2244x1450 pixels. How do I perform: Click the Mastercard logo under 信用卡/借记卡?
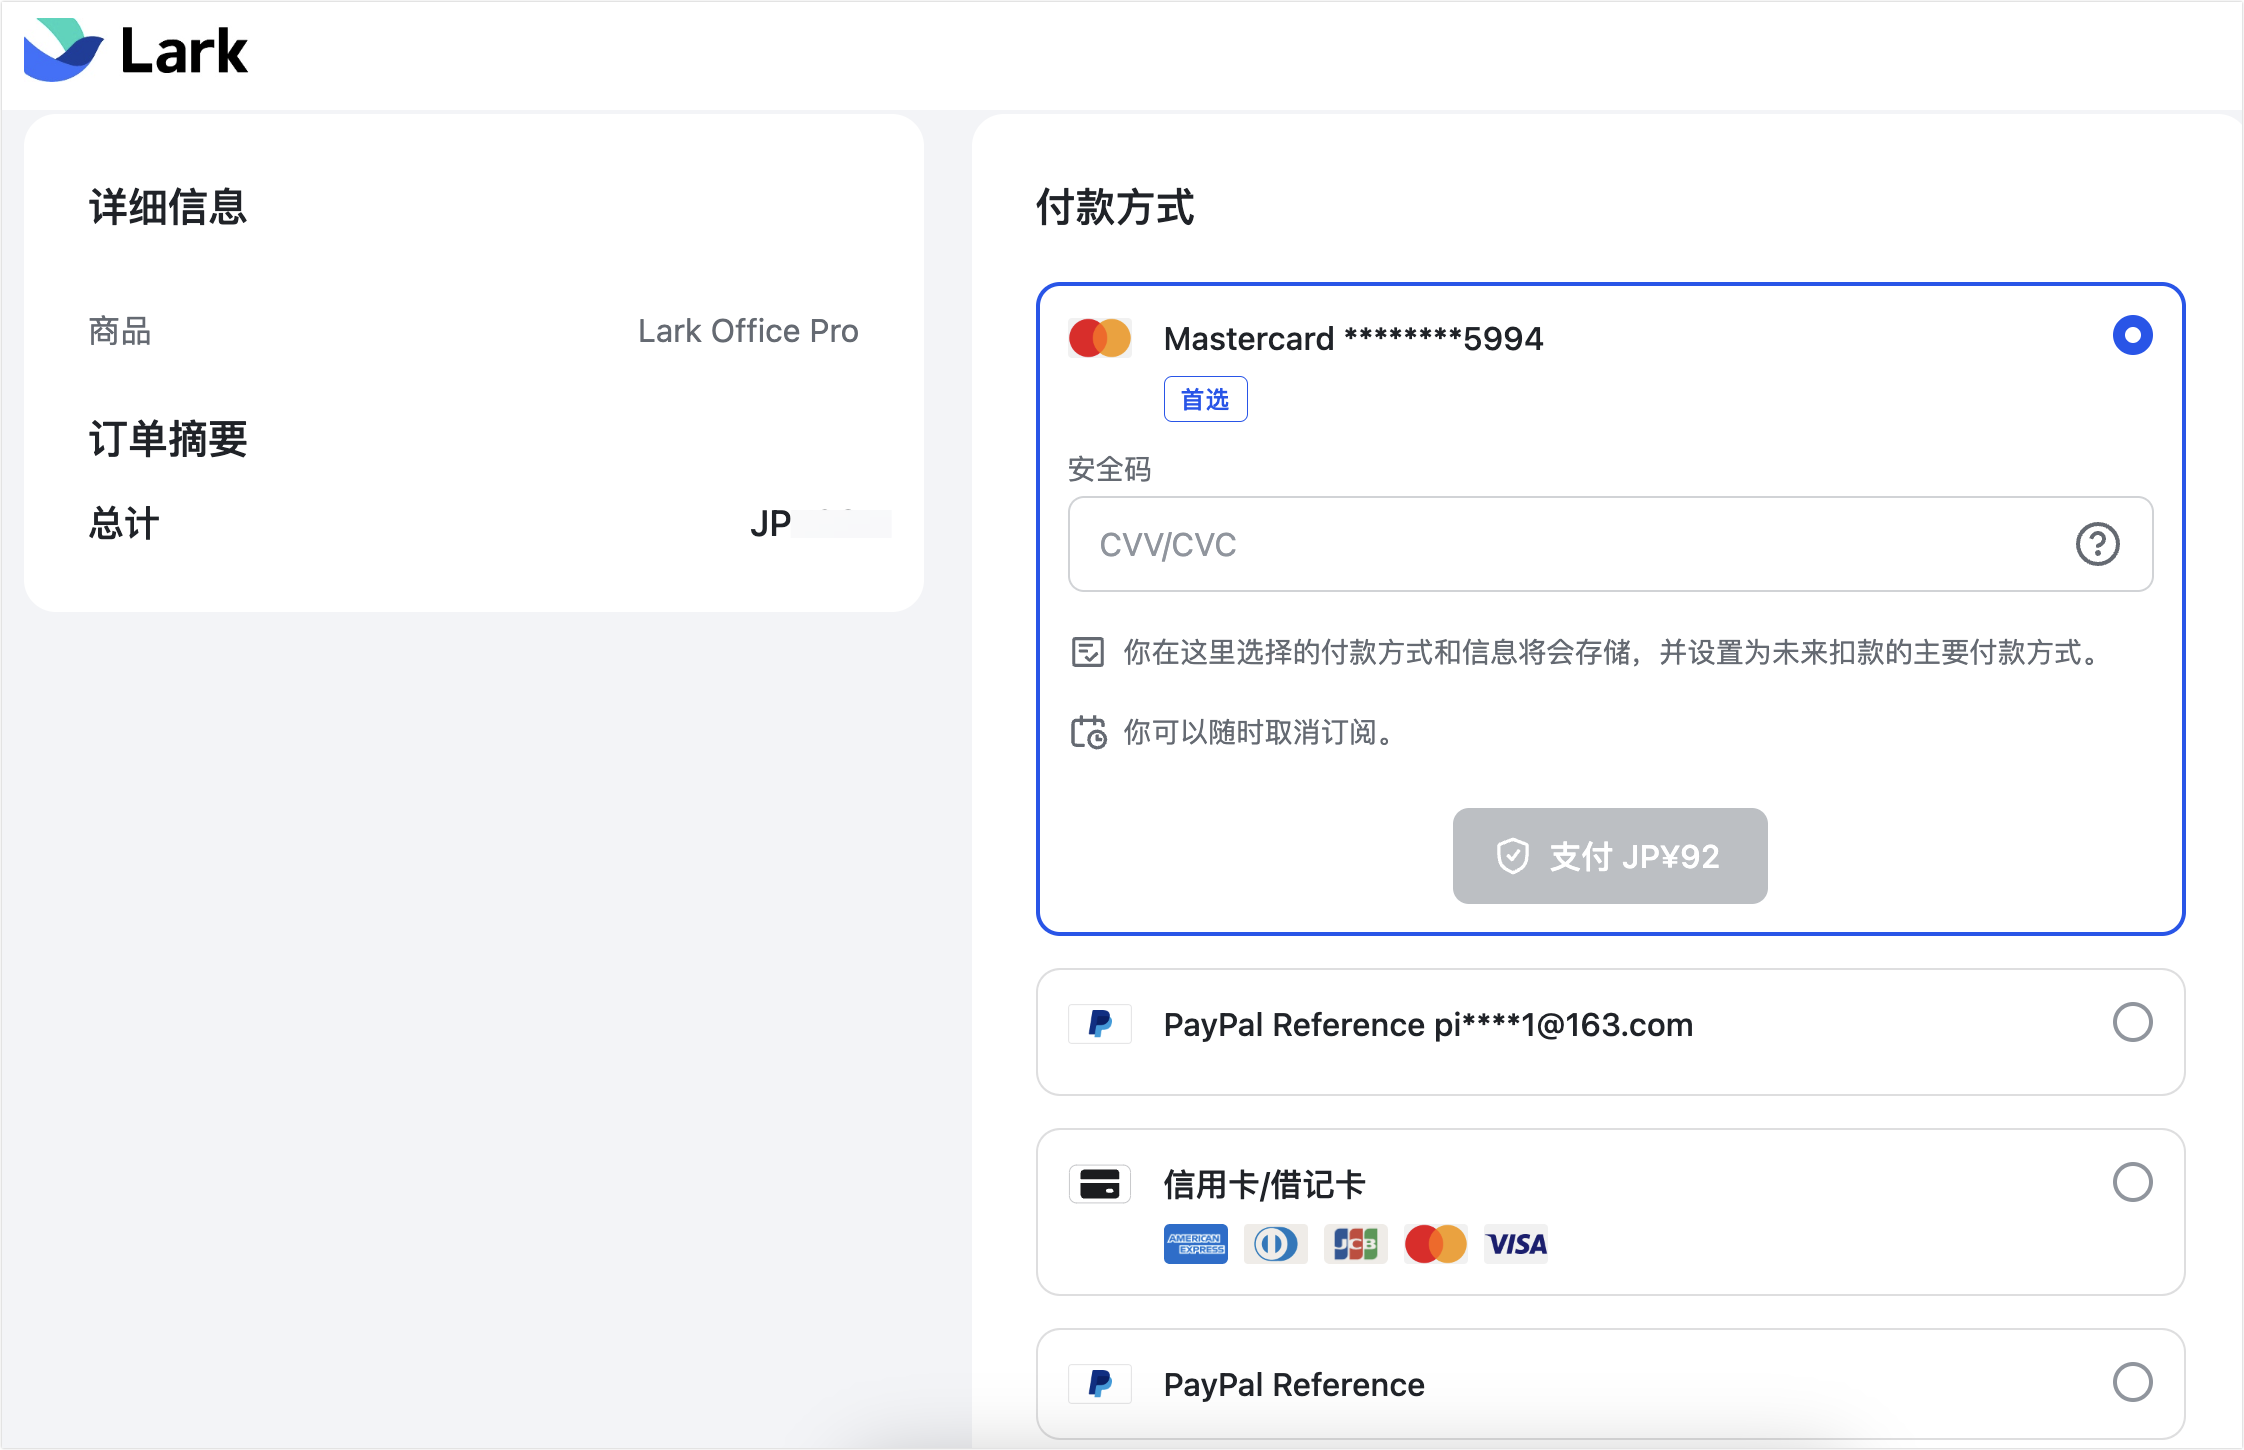pyautogui.click(x=1436, y=1244)
